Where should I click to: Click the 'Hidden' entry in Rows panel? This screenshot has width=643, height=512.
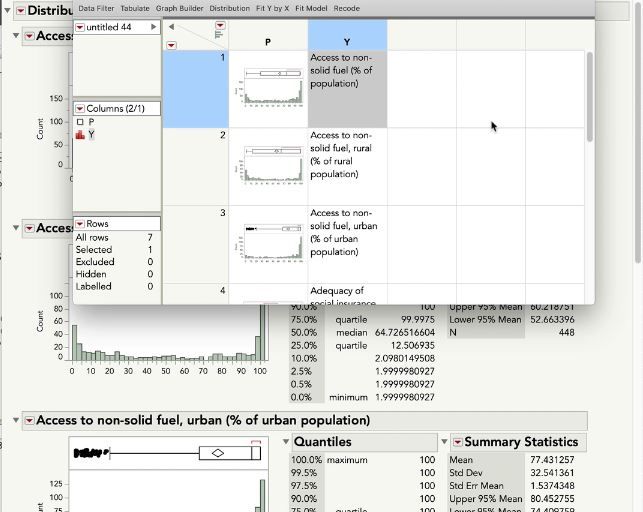(x=114, y=274)
